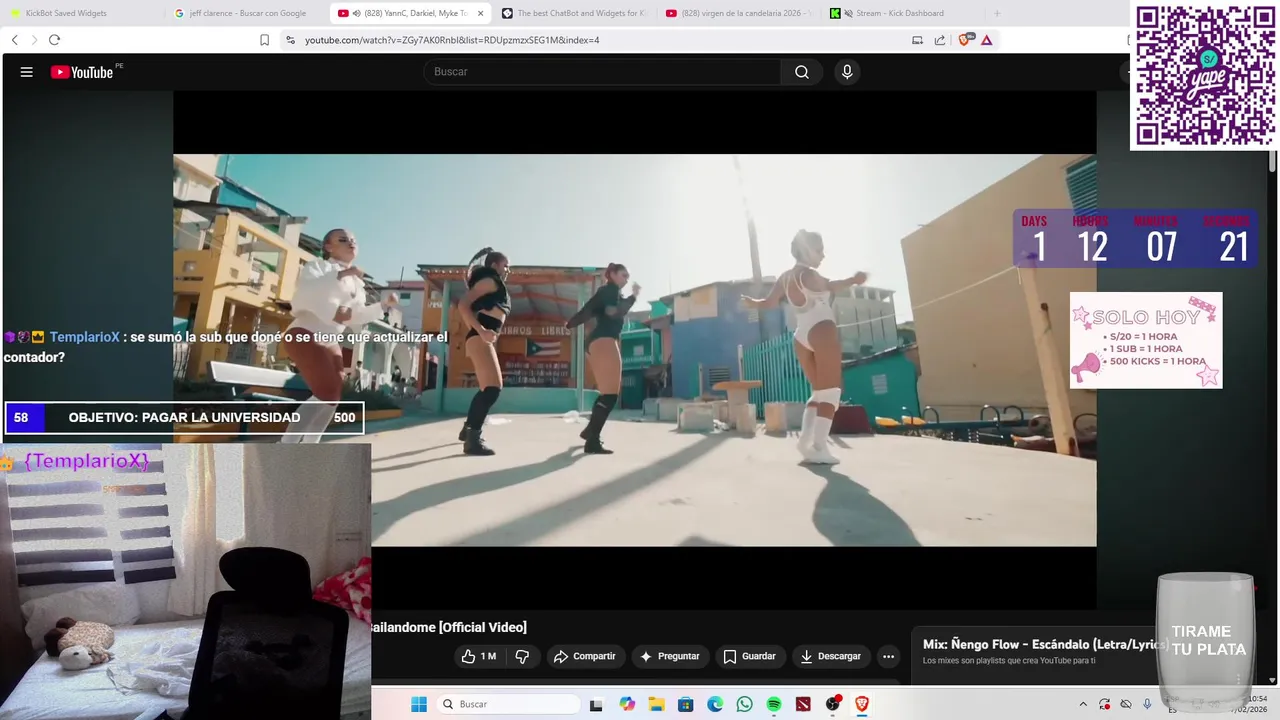Screen dimensions: 1280x720
Task: Click the TemplarioX chat username
Action: tap(84, 337)
